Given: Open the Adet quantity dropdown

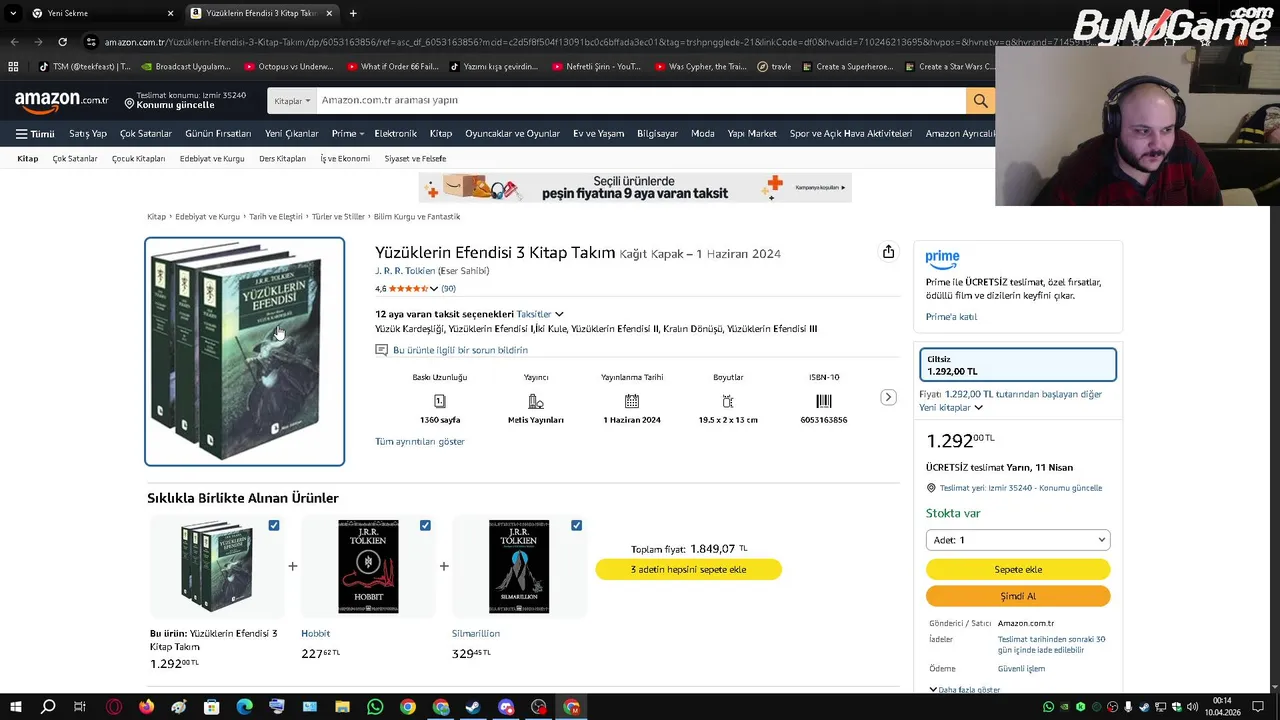Looking at the screenshot, I should pos(1018,540).
